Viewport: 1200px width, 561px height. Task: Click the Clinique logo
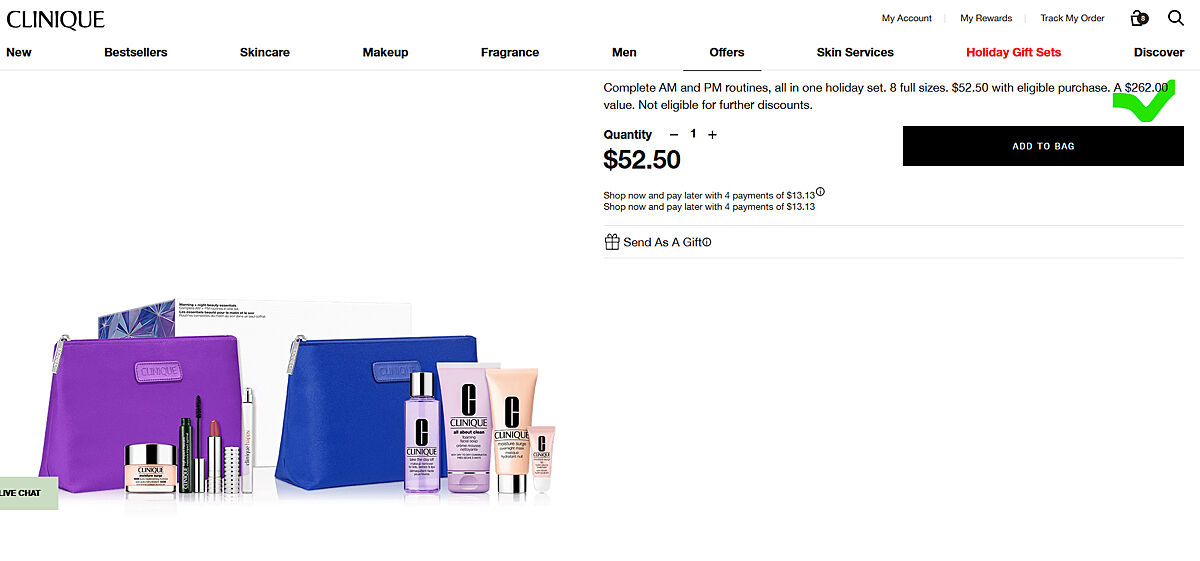(55, 20)
